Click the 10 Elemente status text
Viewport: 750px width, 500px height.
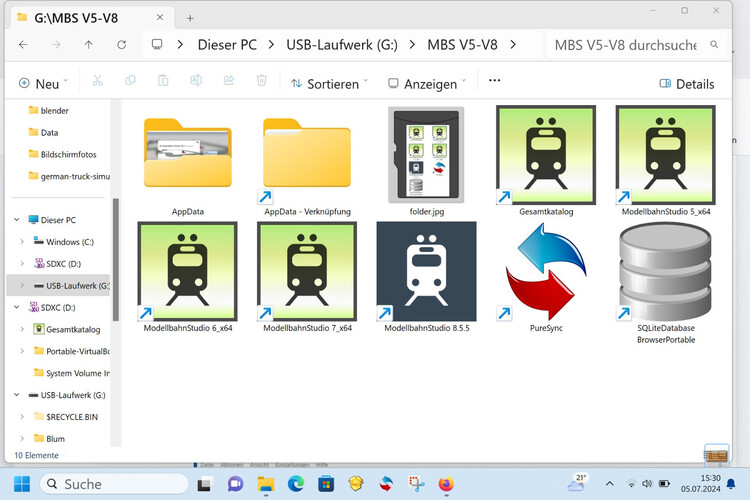click(36, 456)
